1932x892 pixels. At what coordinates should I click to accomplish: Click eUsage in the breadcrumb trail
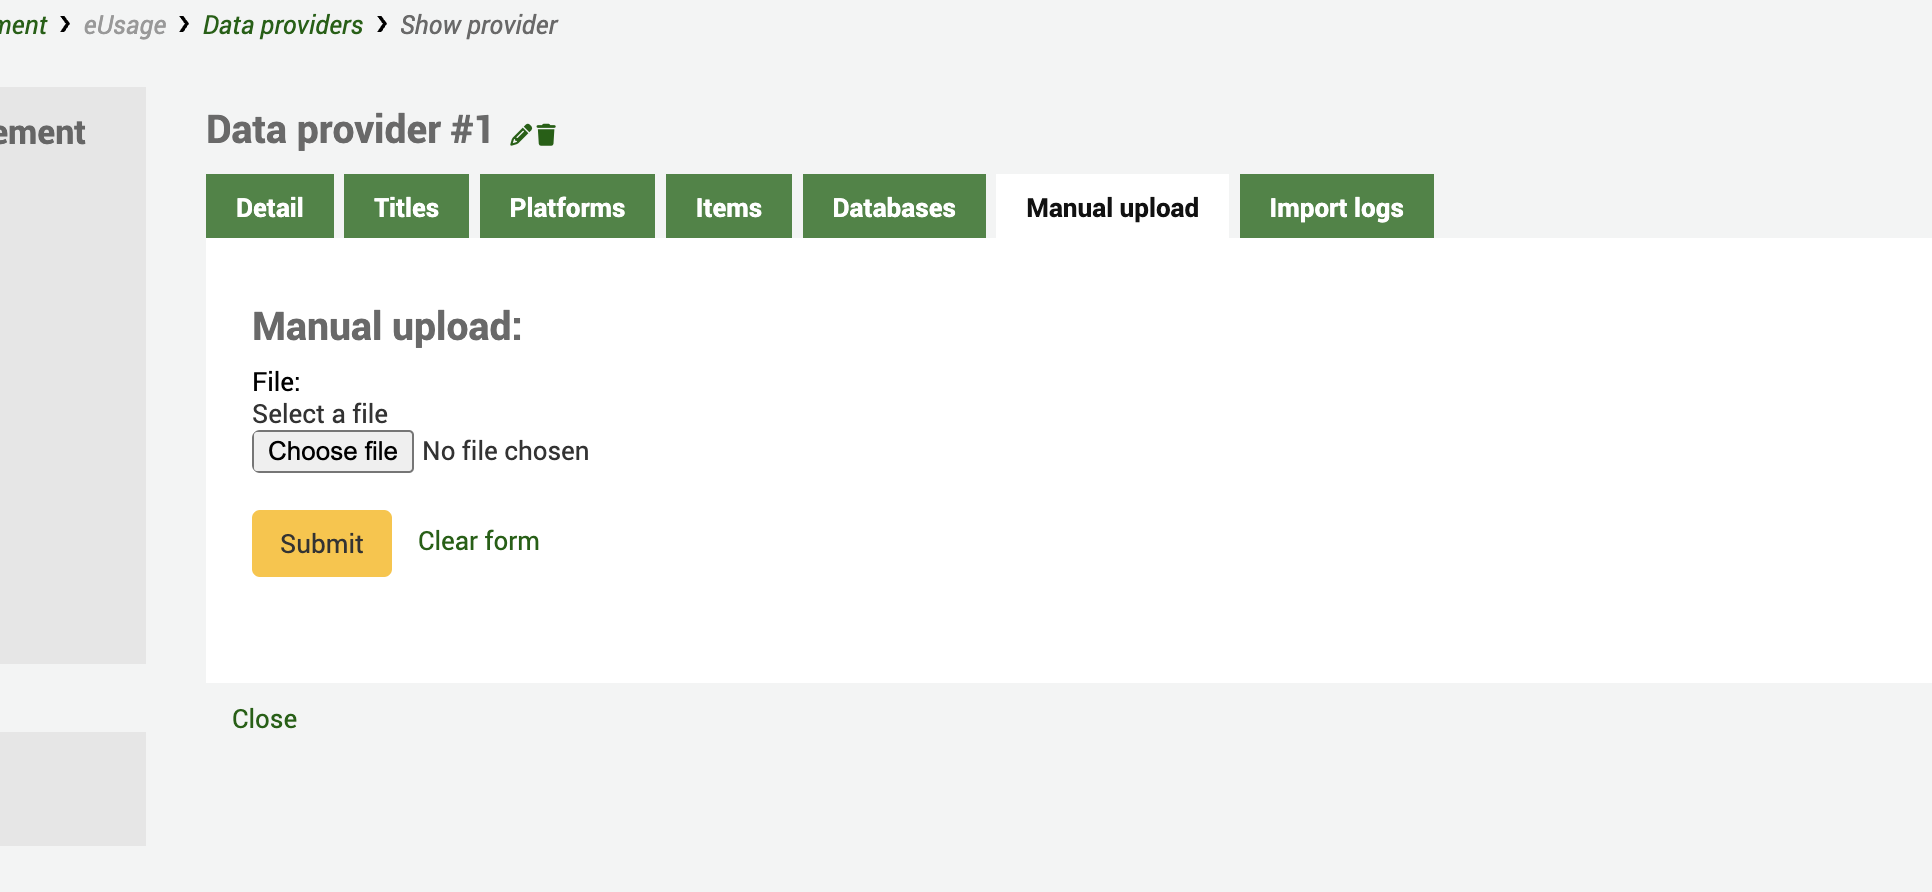click(x=125, y=25)
